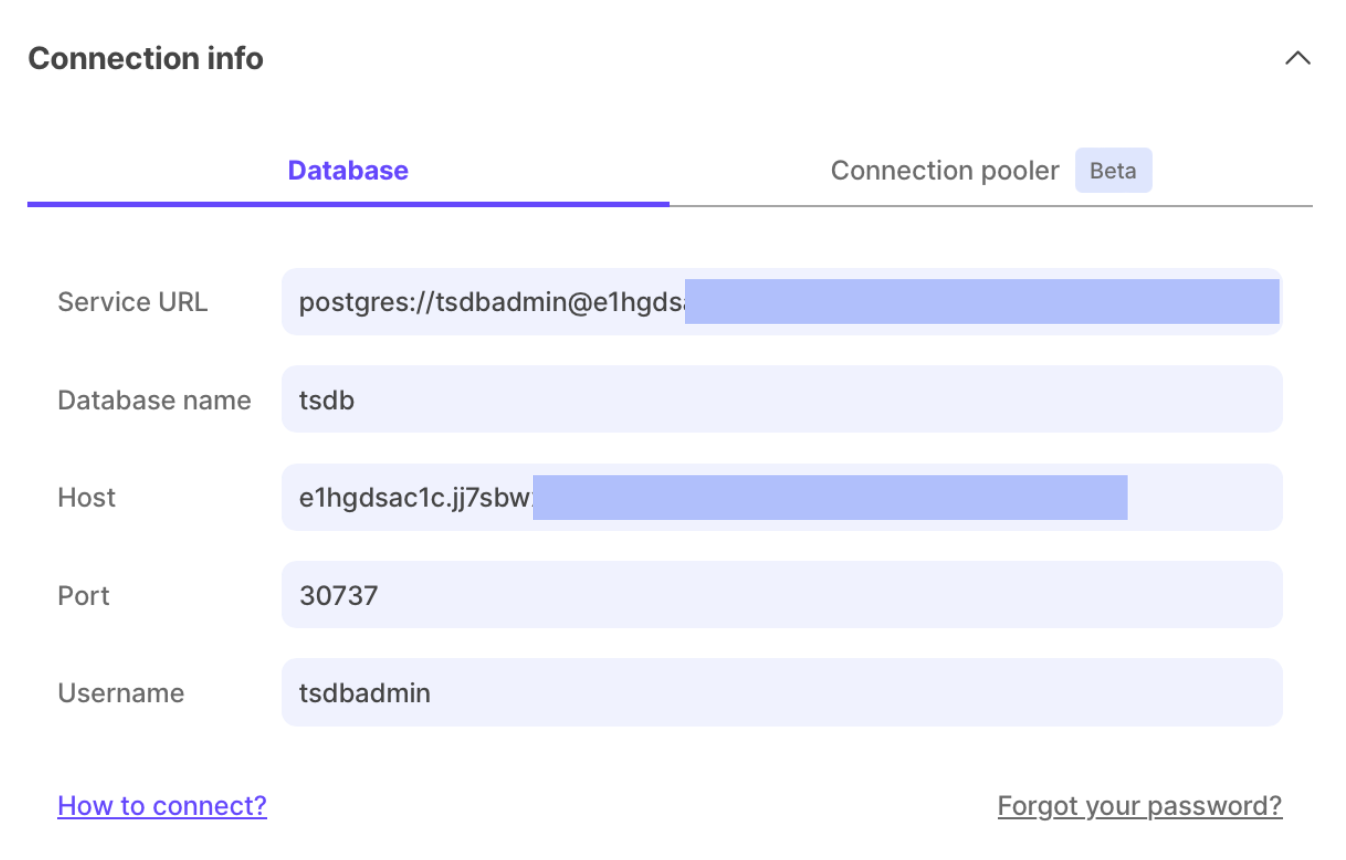Click the Port label
1346x860 pixels.
tap(83, 596)
